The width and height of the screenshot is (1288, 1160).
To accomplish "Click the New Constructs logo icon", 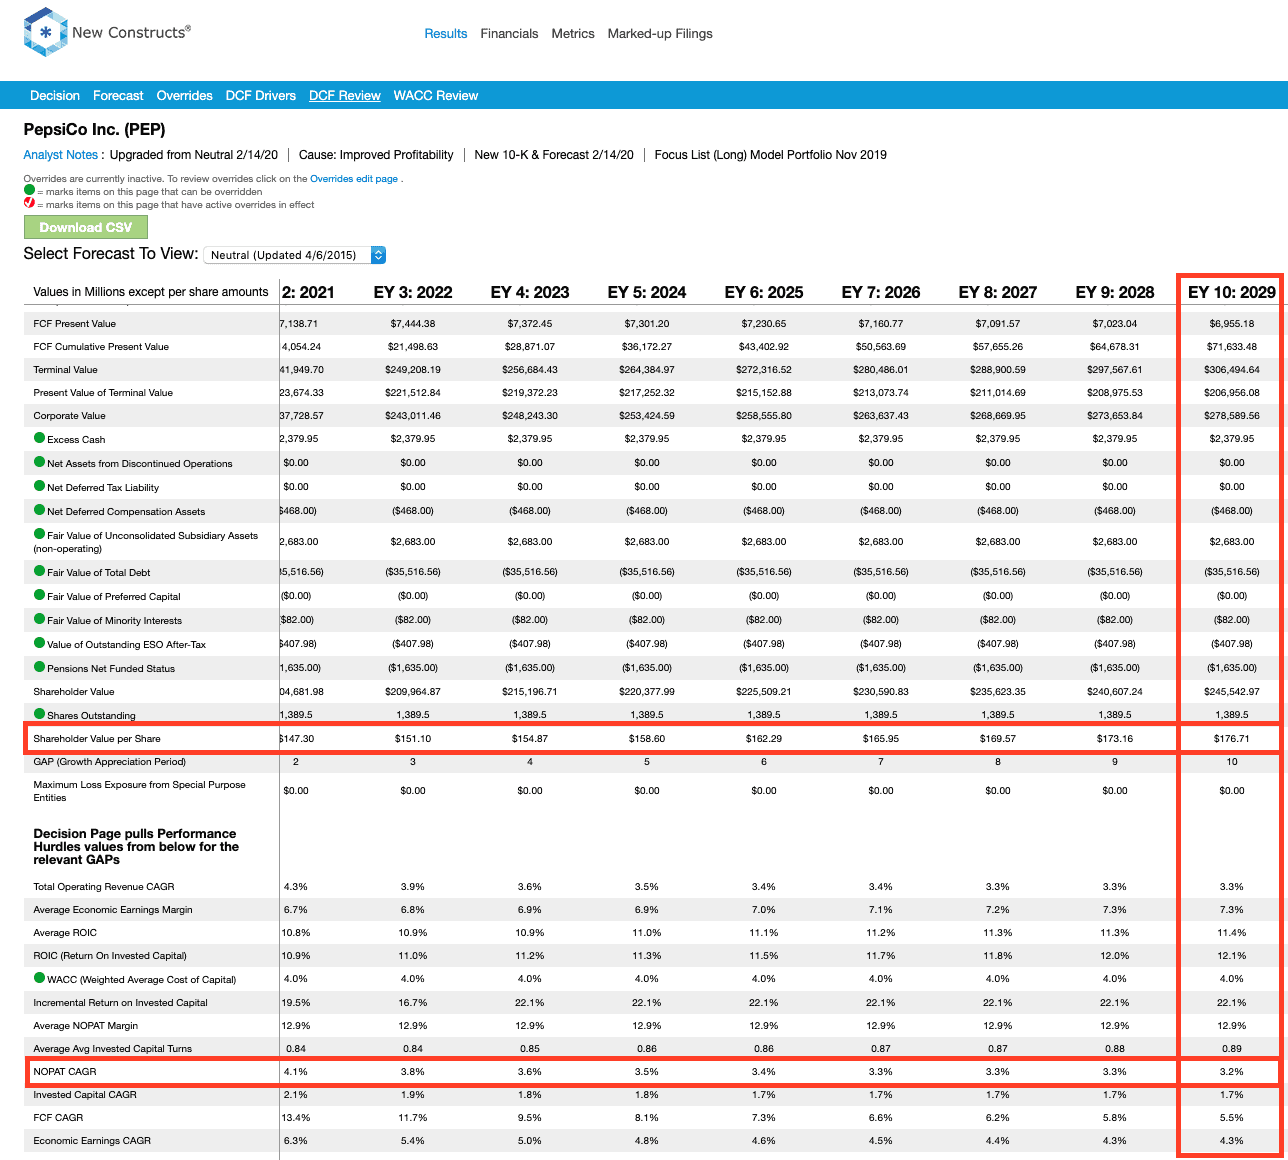I will coord(45,32).
